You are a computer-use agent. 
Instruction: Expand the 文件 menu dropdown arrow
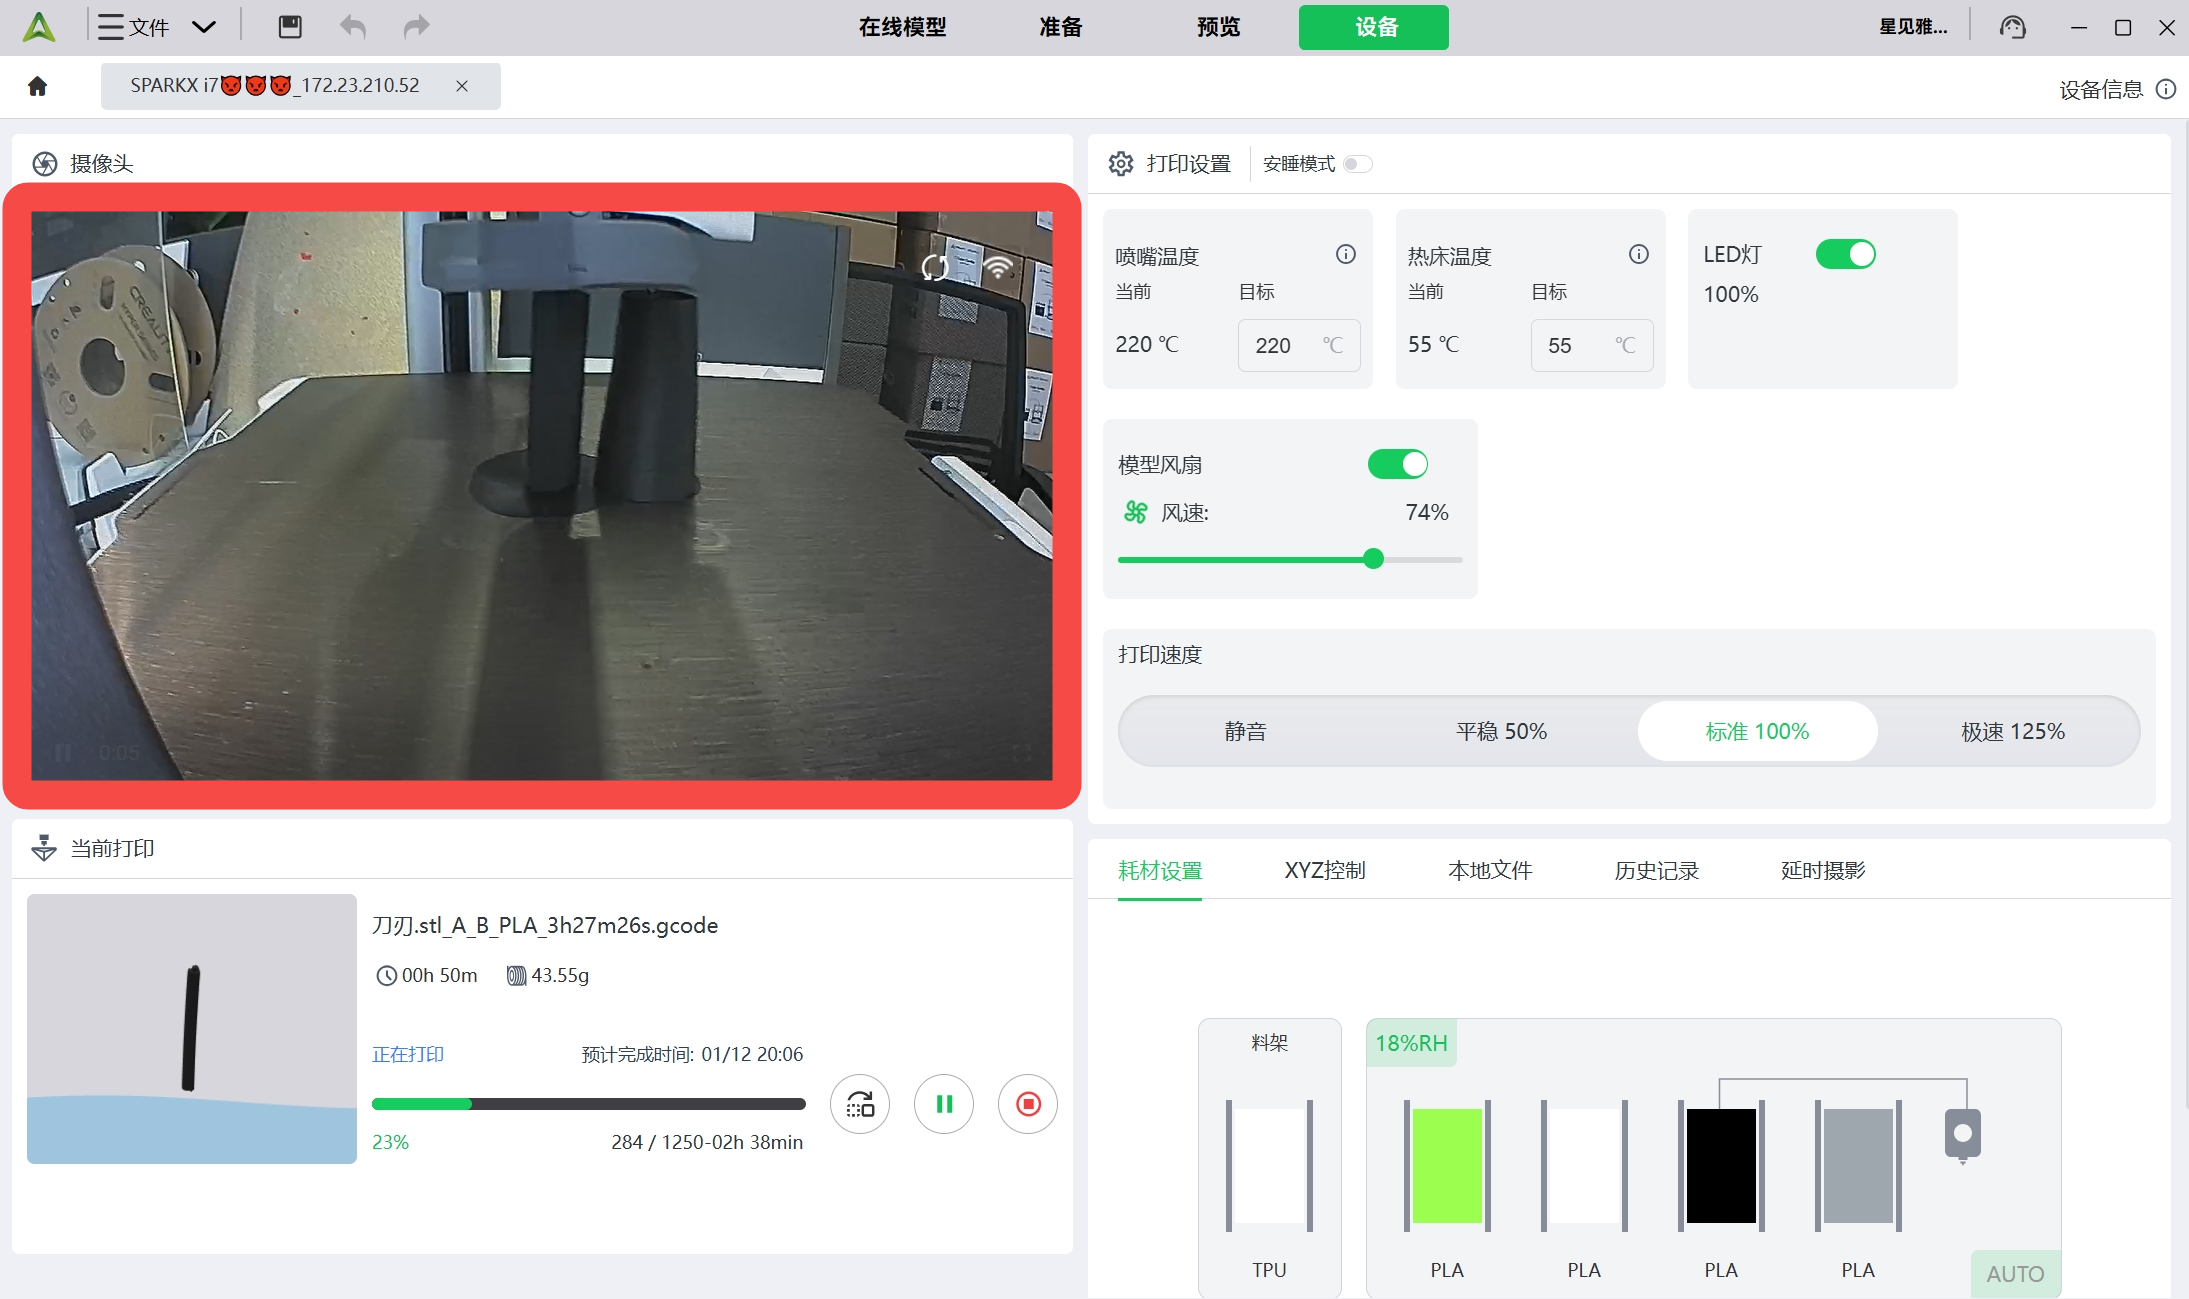click(204, 27)
